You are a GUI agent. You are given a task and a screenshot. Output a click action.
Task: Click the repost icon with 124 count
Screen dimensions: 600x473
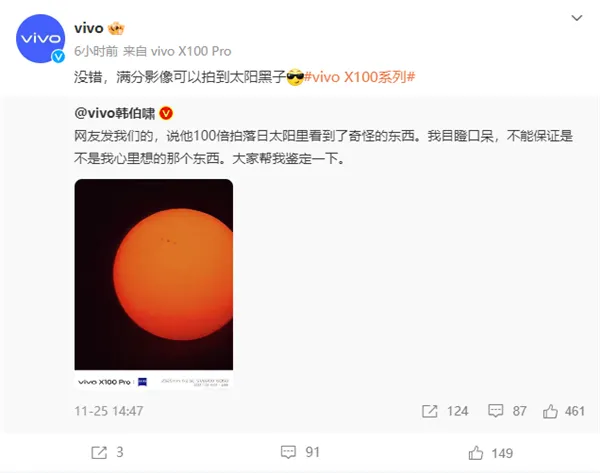coord(430,411)
